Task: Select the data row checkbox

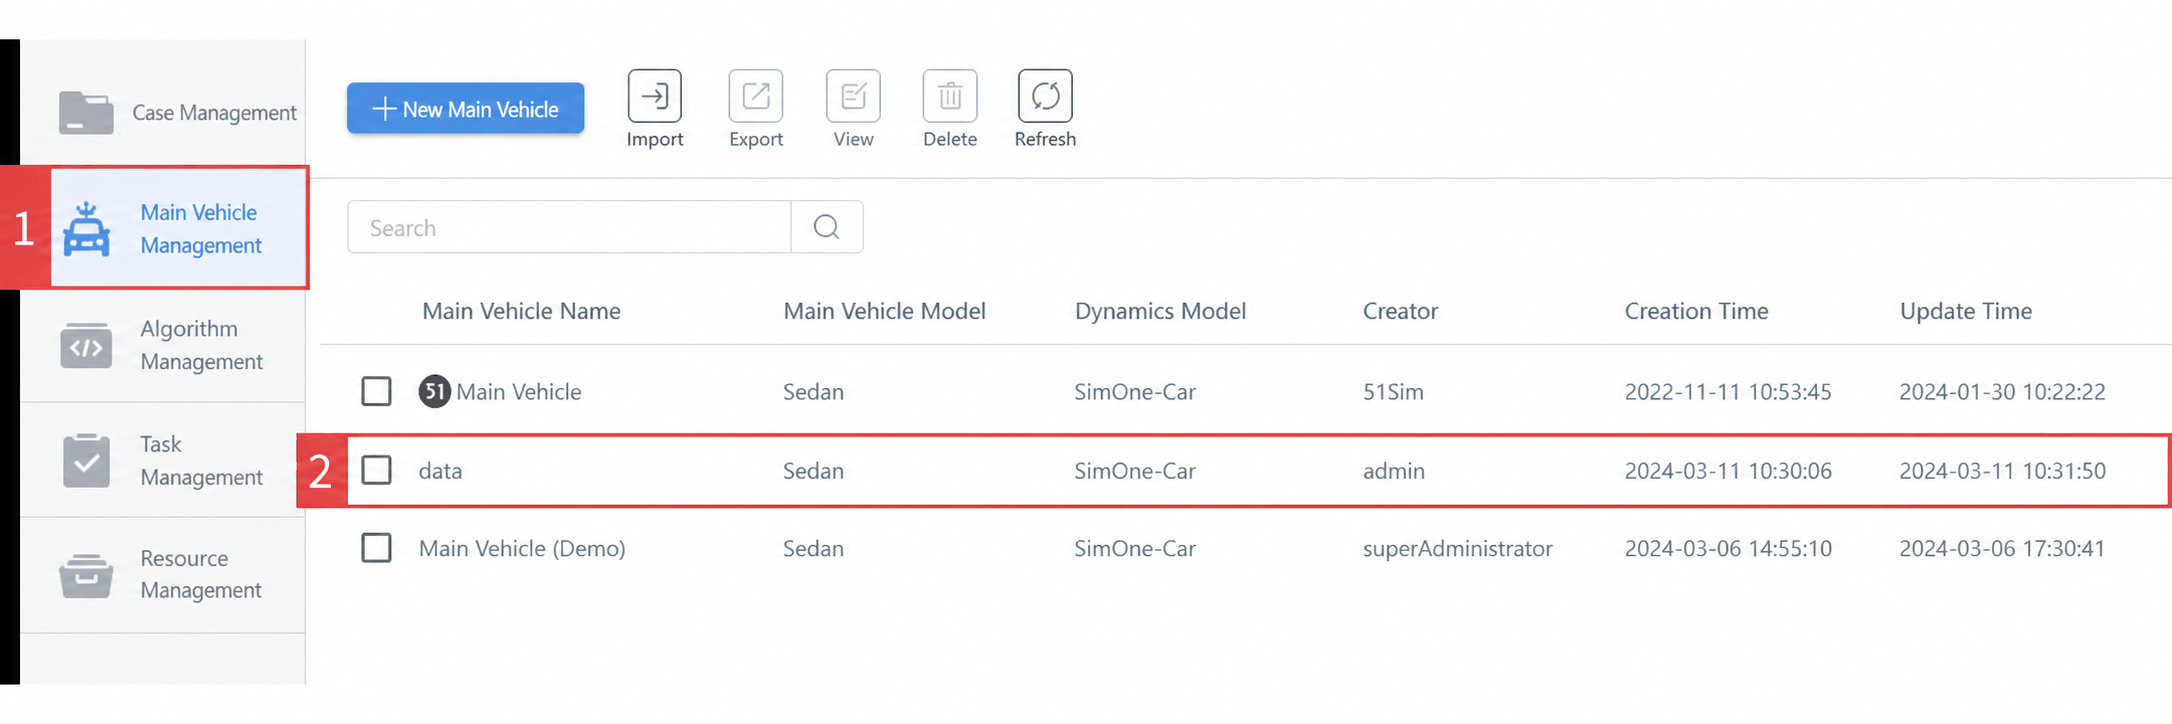Action: point(376,470)
